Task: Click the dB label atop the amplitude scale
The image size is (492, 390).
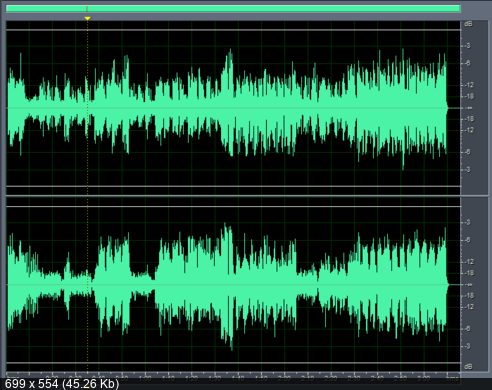Action: 468,24
